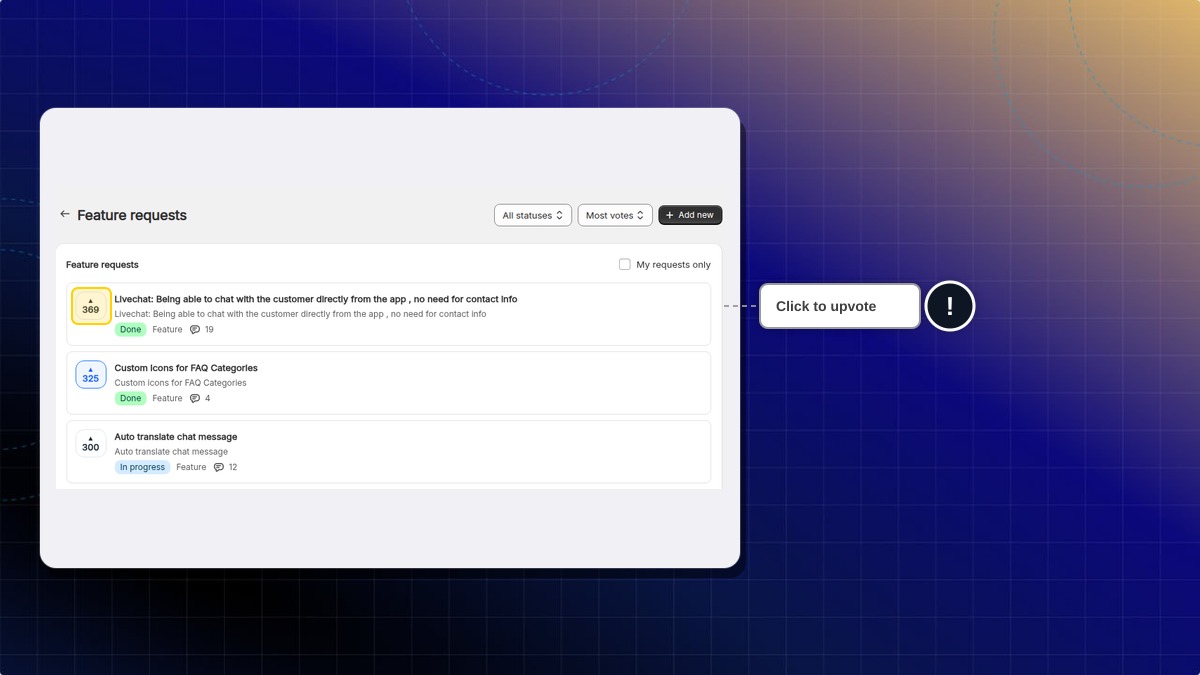1200x675 pixels.
Task: Click the gray Custom Icons description line
Action: pos(180,383)
